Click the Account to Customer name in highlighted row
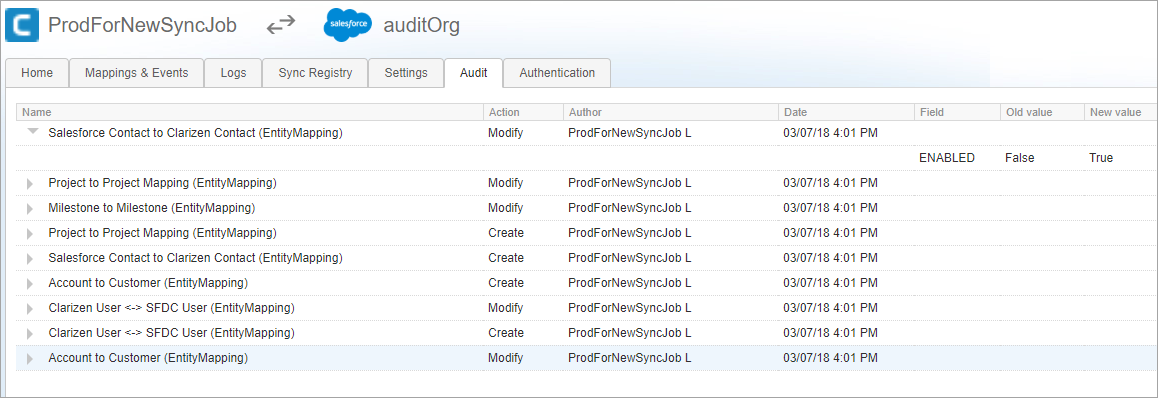The image size is (1158, 398). (x=148, y=358)
